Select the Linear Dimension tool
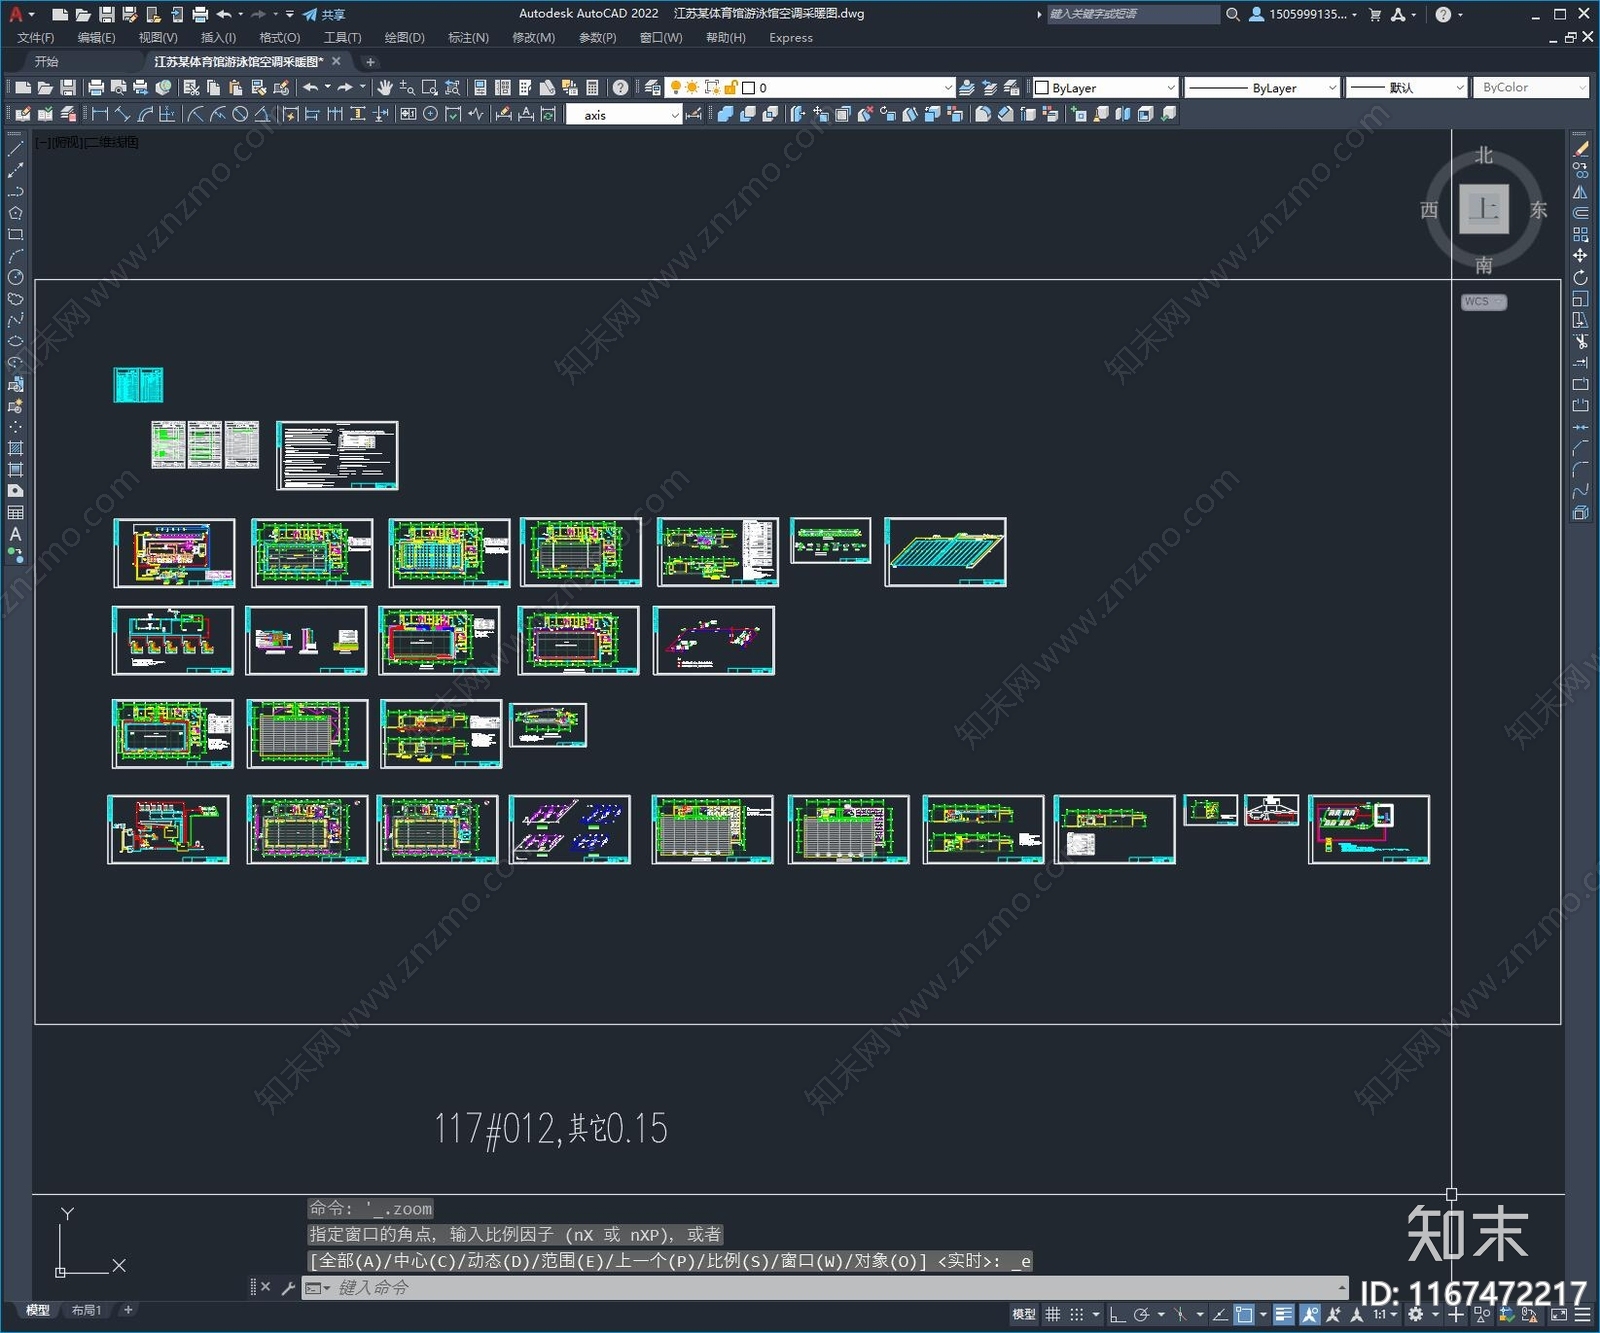 point(100,115)
